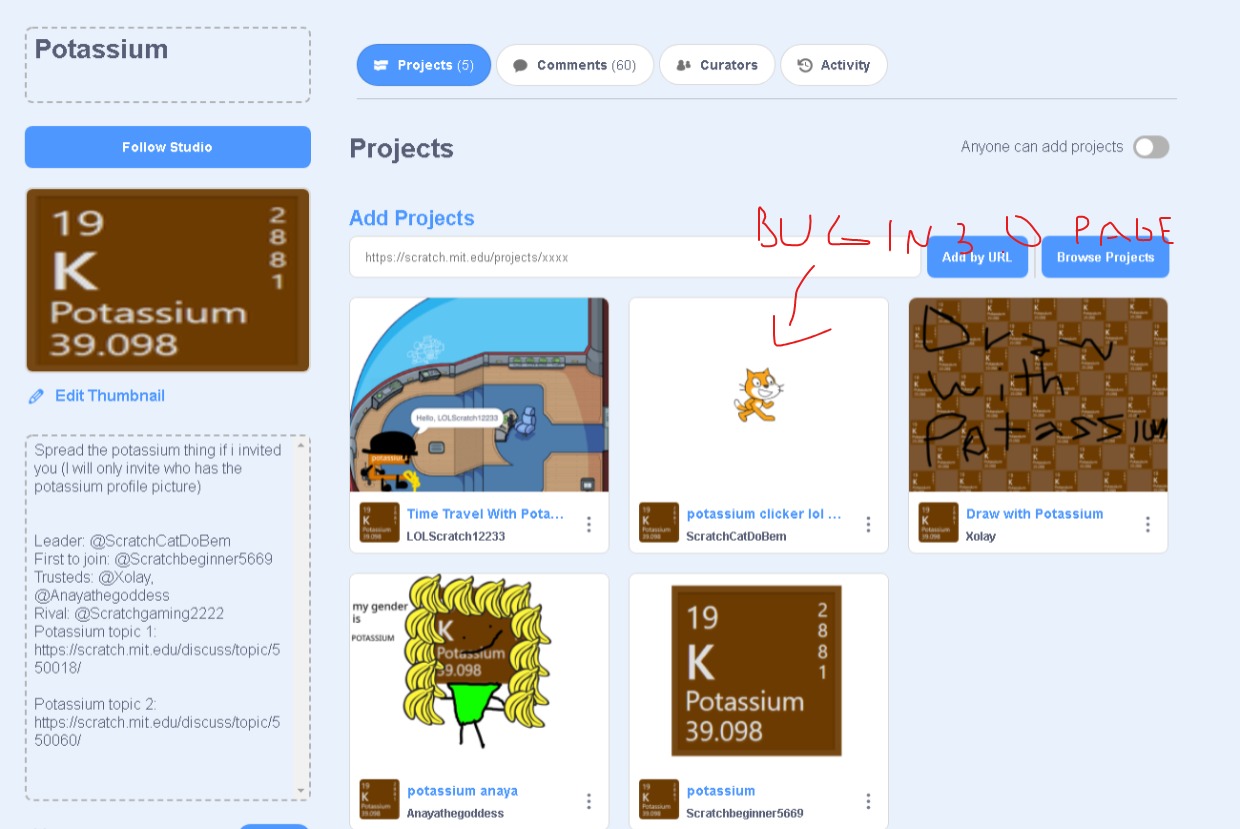This screenshot has width=1240, height=829.
Task: Click the Browse Projects button
Action: [1105, 257]
